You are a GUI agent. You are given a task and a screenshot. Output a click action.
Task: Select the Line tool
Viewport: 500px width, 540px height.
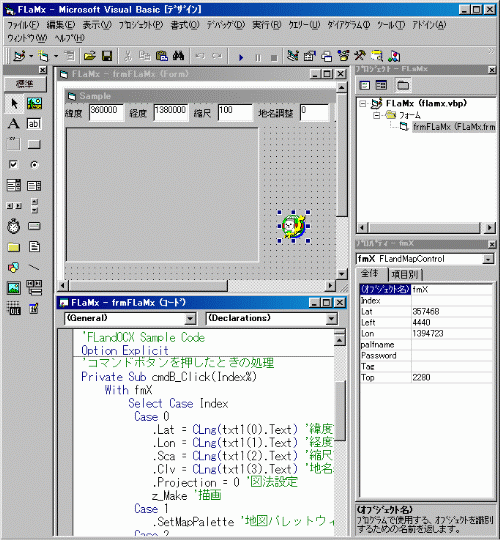click(34, 267)
